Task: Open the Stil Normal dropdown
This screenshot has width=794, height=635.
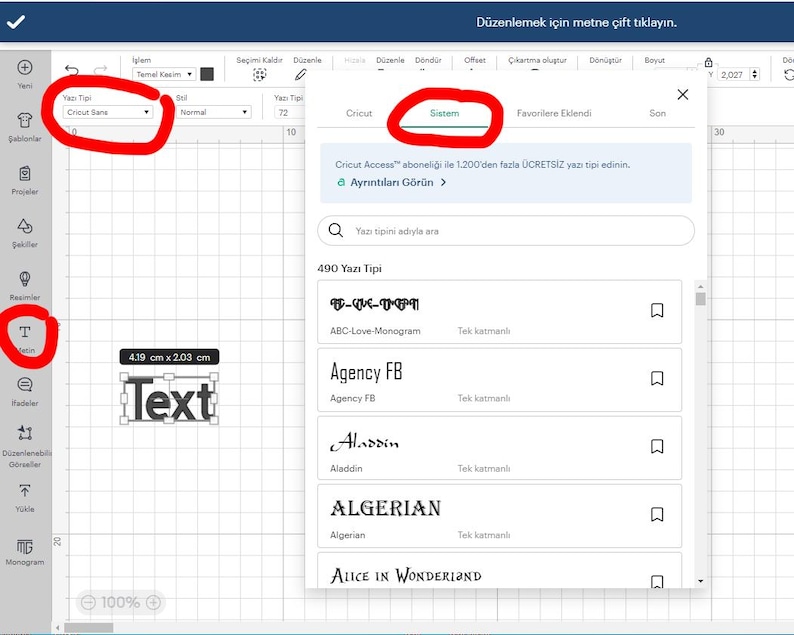Action: tap(214, 112)
